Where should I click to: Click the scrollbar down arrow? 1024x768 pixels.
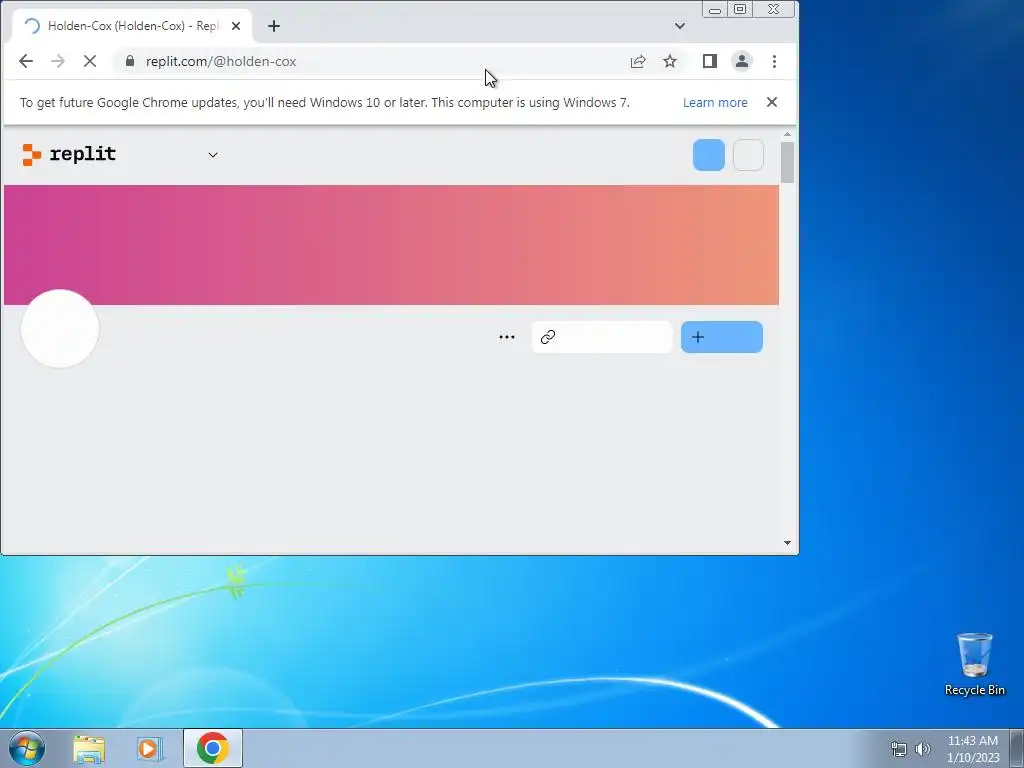coord(787,543)
